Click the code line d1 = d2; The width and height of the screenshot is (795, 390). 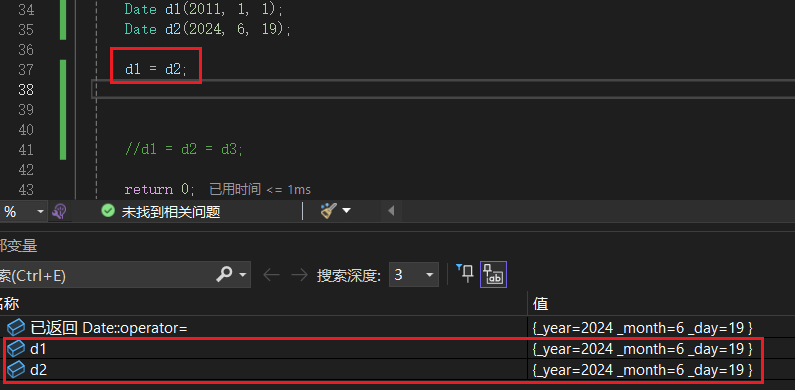pyautogui.click(x=156, y=69)
